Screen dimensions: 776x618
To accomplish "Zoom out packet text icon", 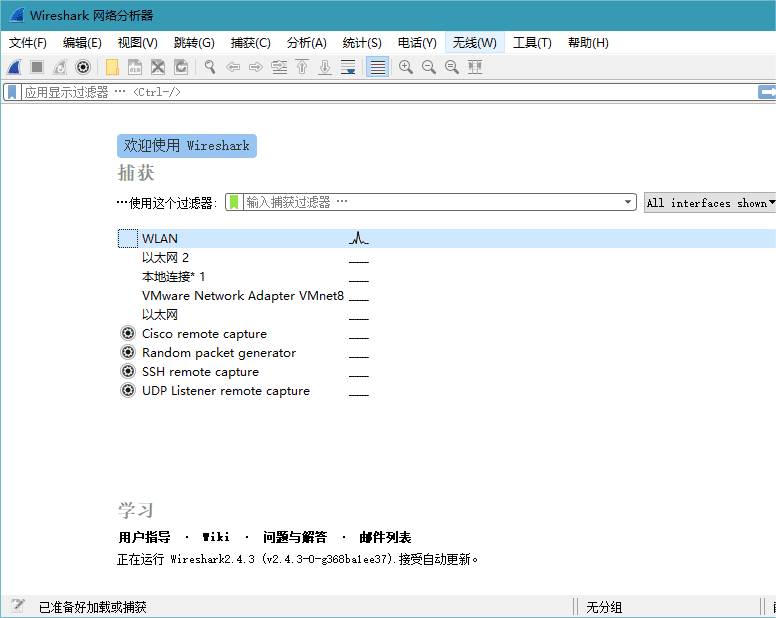I will pyautogui.click(x=429, y=67).
